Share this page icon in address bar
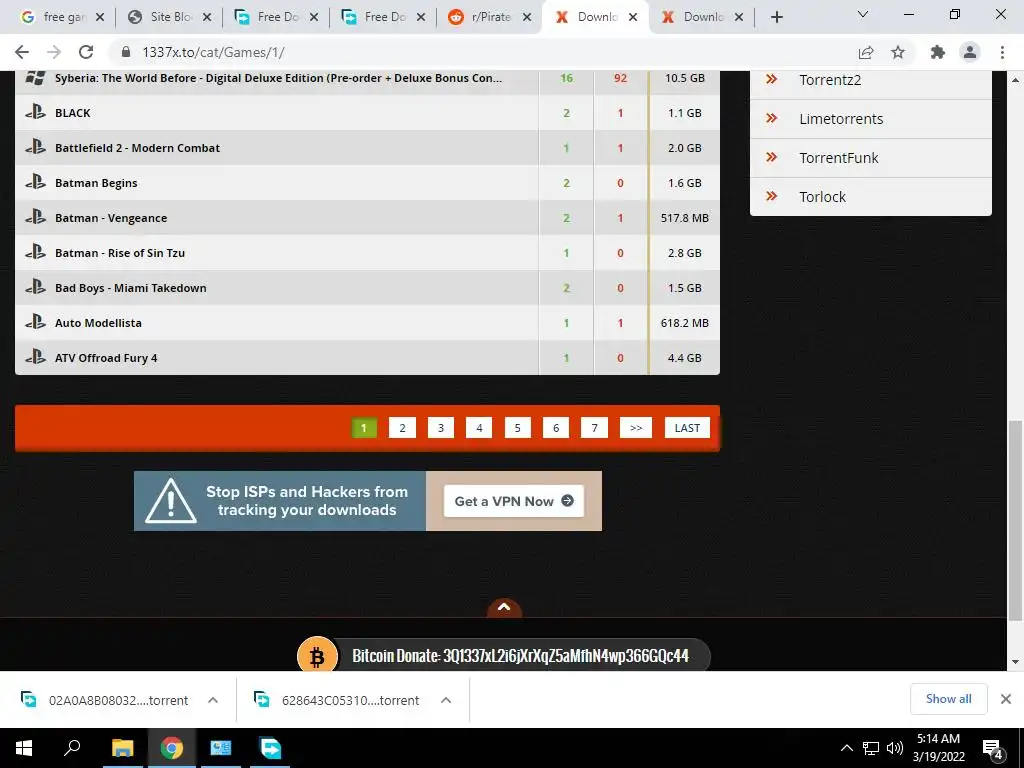1024x768 pixels. coord(866,52)
